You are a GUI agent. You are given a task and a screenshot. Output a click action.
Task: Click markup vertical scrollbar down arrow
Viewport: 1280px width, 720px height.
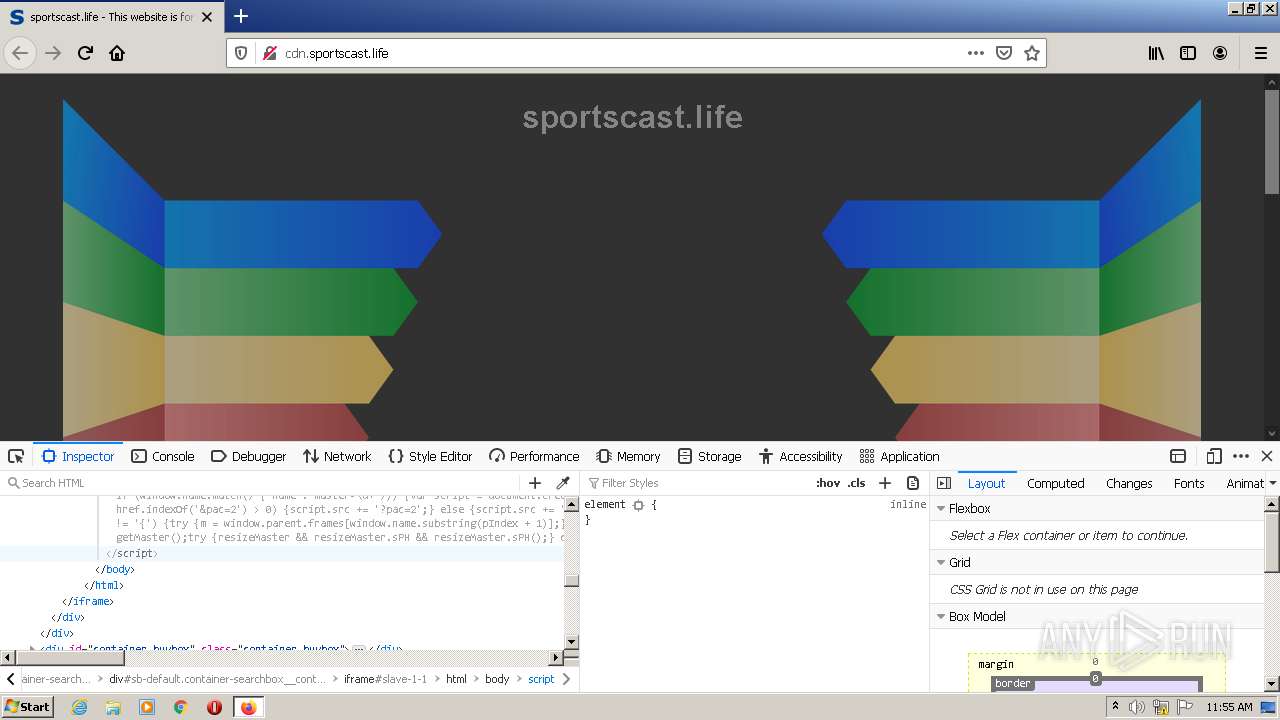(572, 642)
